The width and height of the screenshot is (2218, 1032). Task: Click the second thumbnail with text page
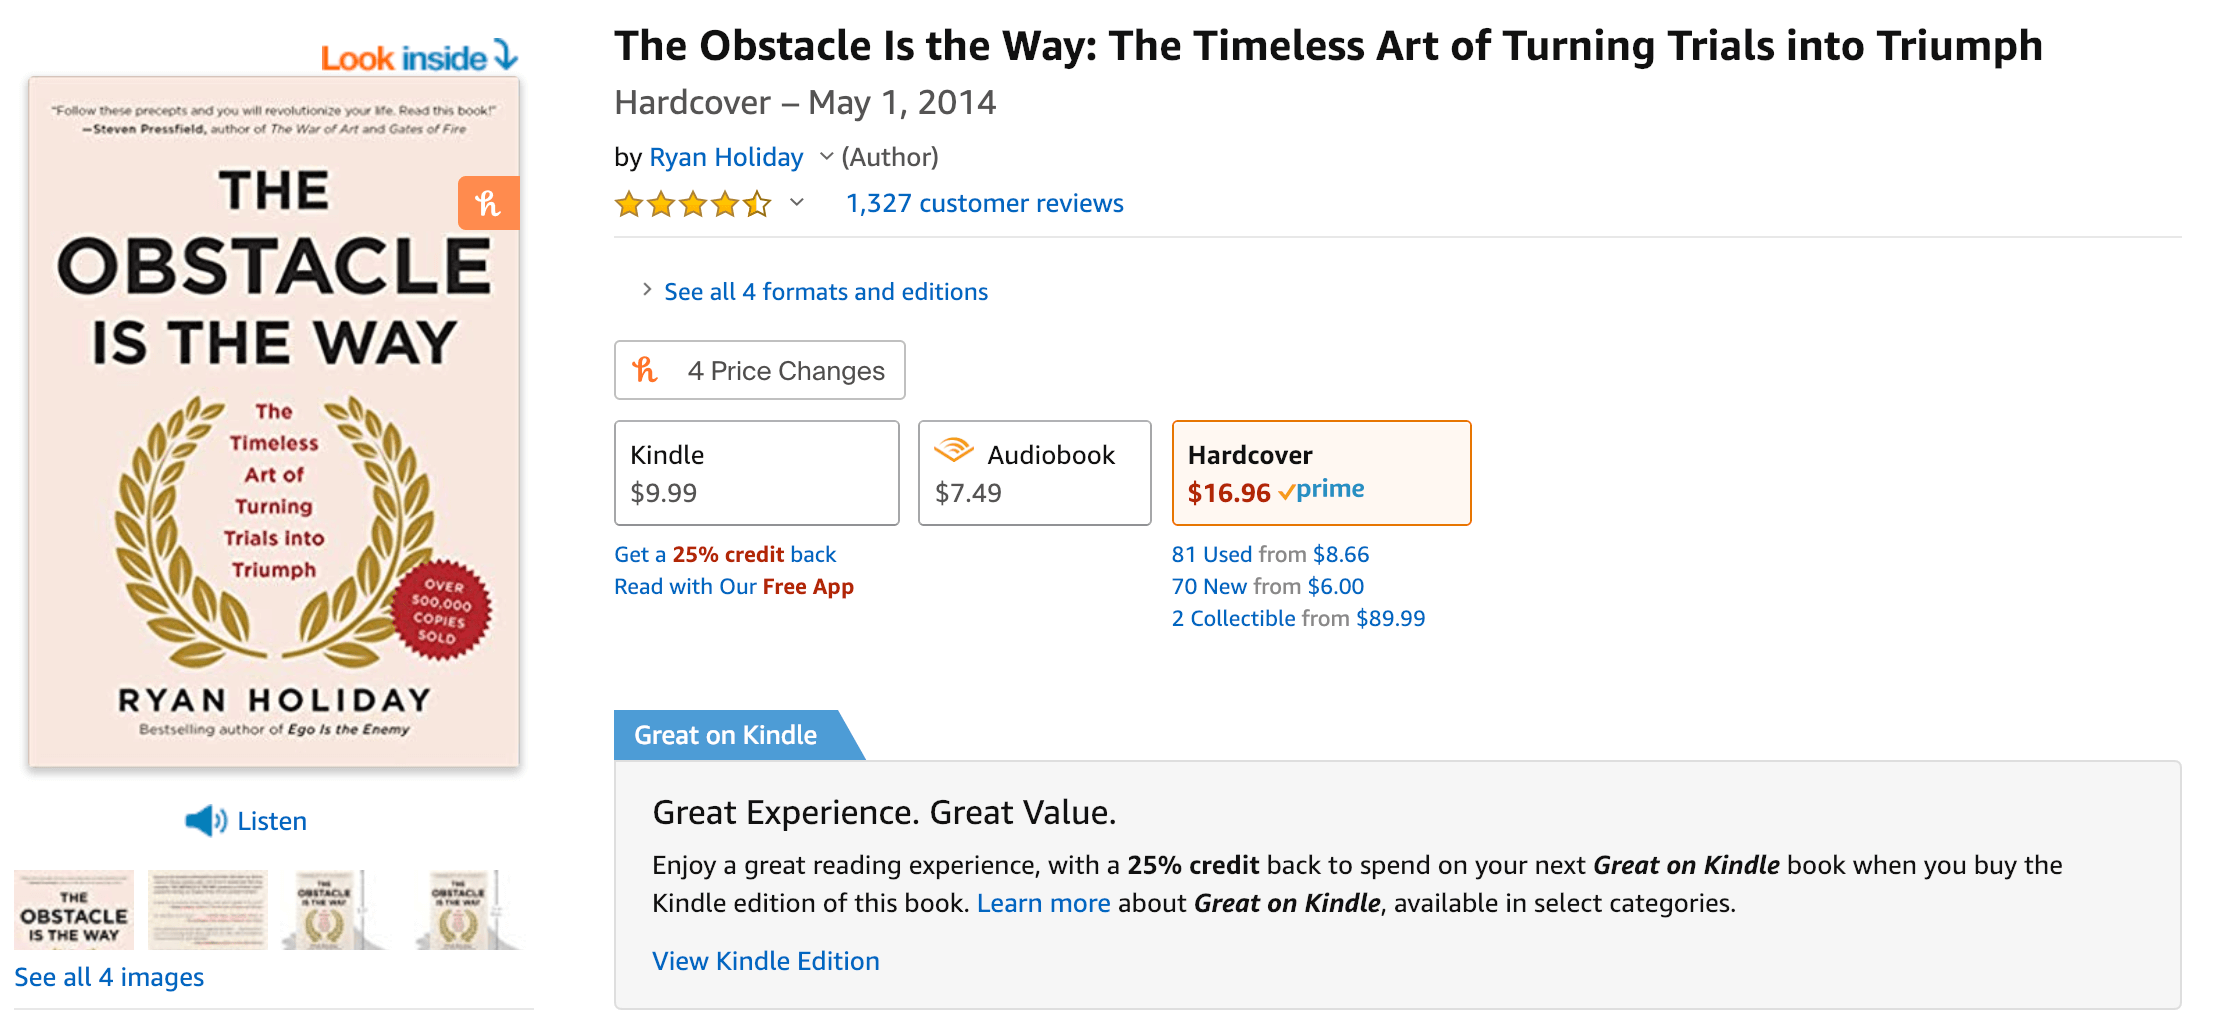(x=208, y=909)
